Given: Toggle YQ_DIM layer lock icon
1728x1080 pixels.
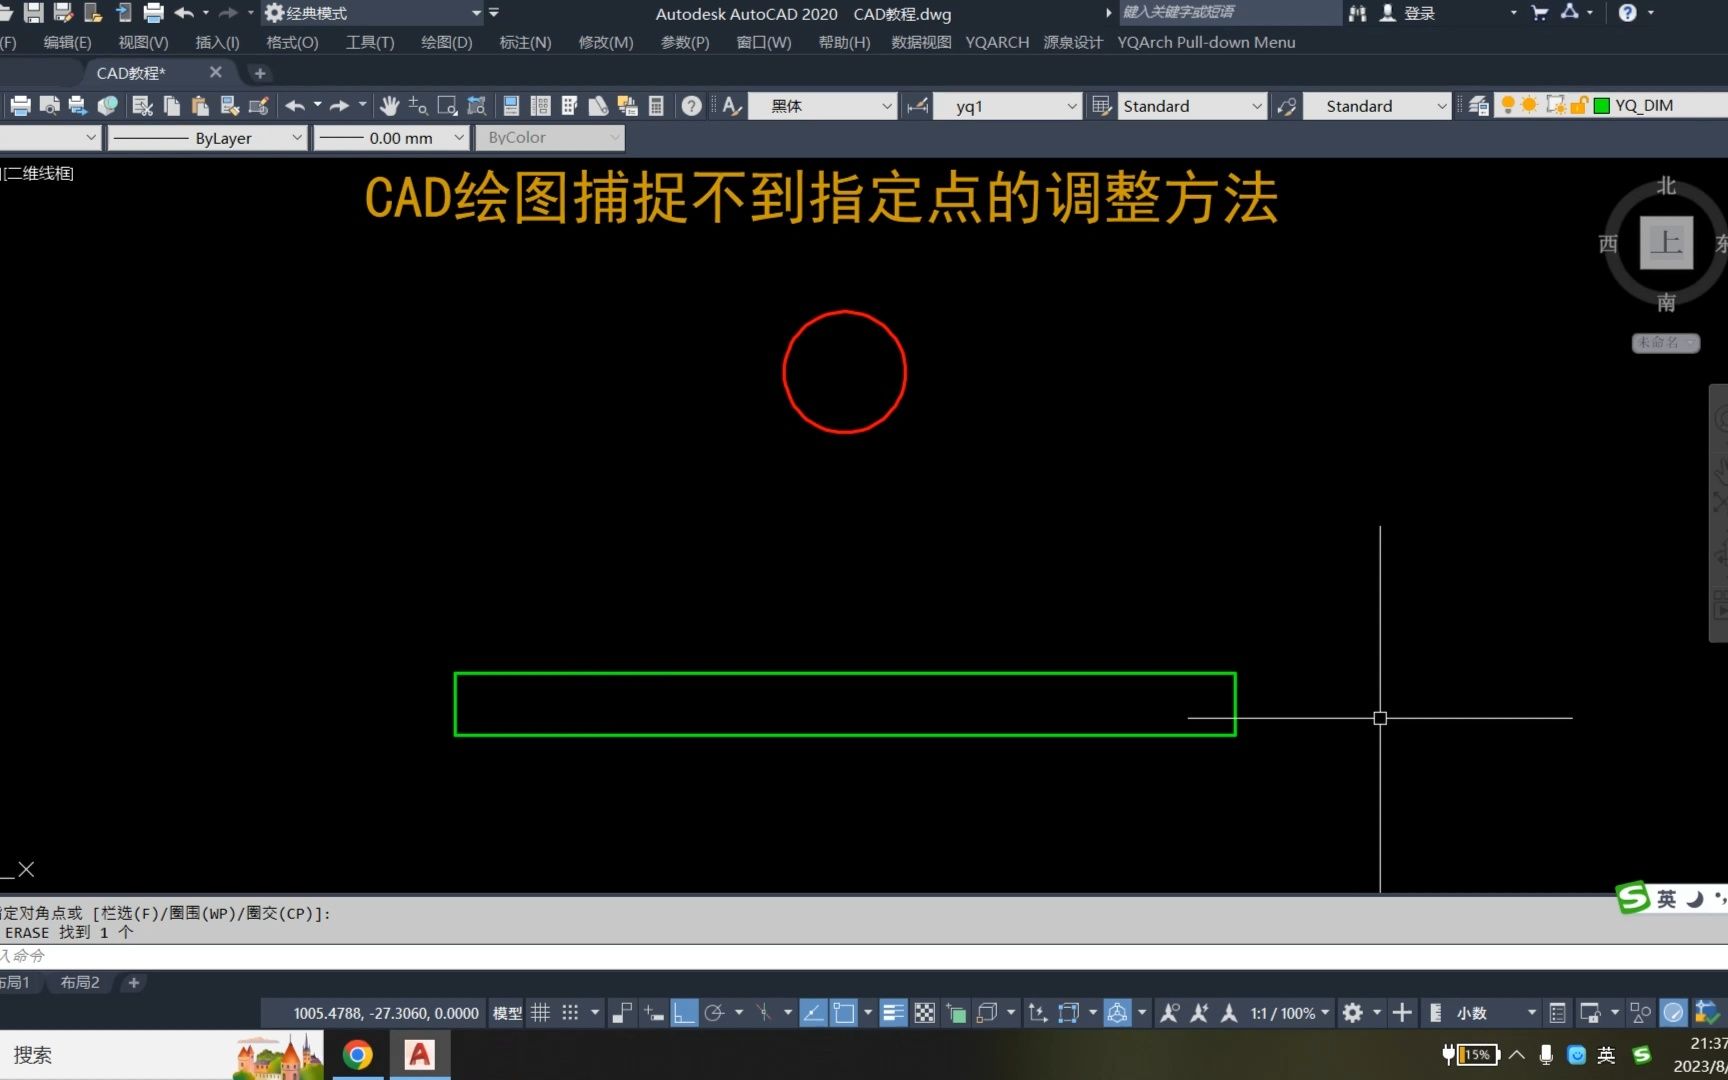Looking at the screenshot, I should (x=1579, y=105).
